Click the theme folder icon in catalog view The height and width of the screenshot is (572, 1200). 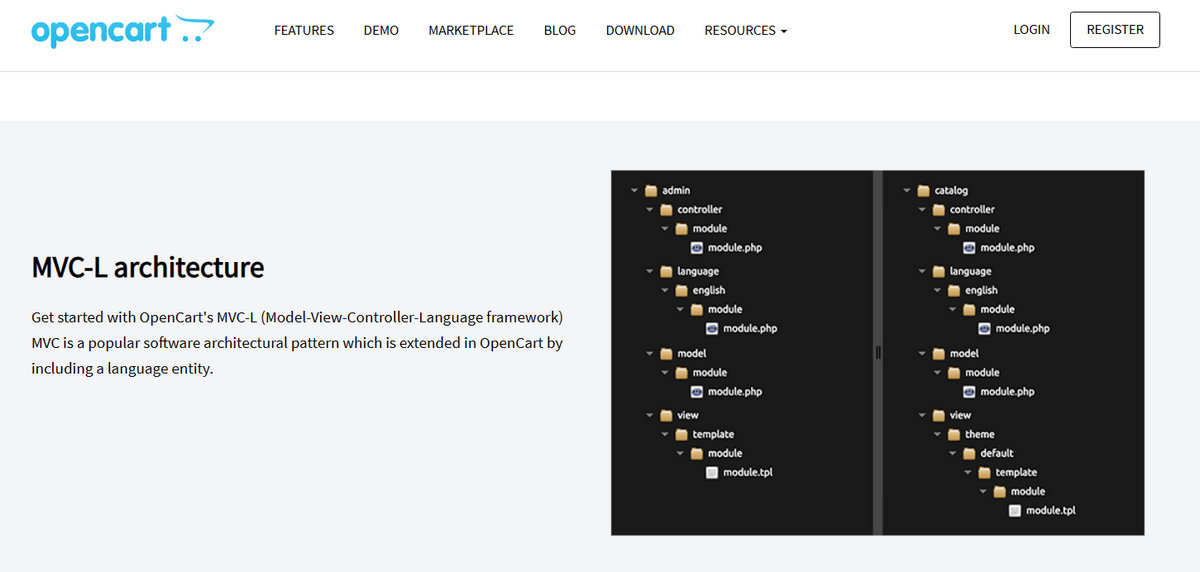click(x=954, y=434)
